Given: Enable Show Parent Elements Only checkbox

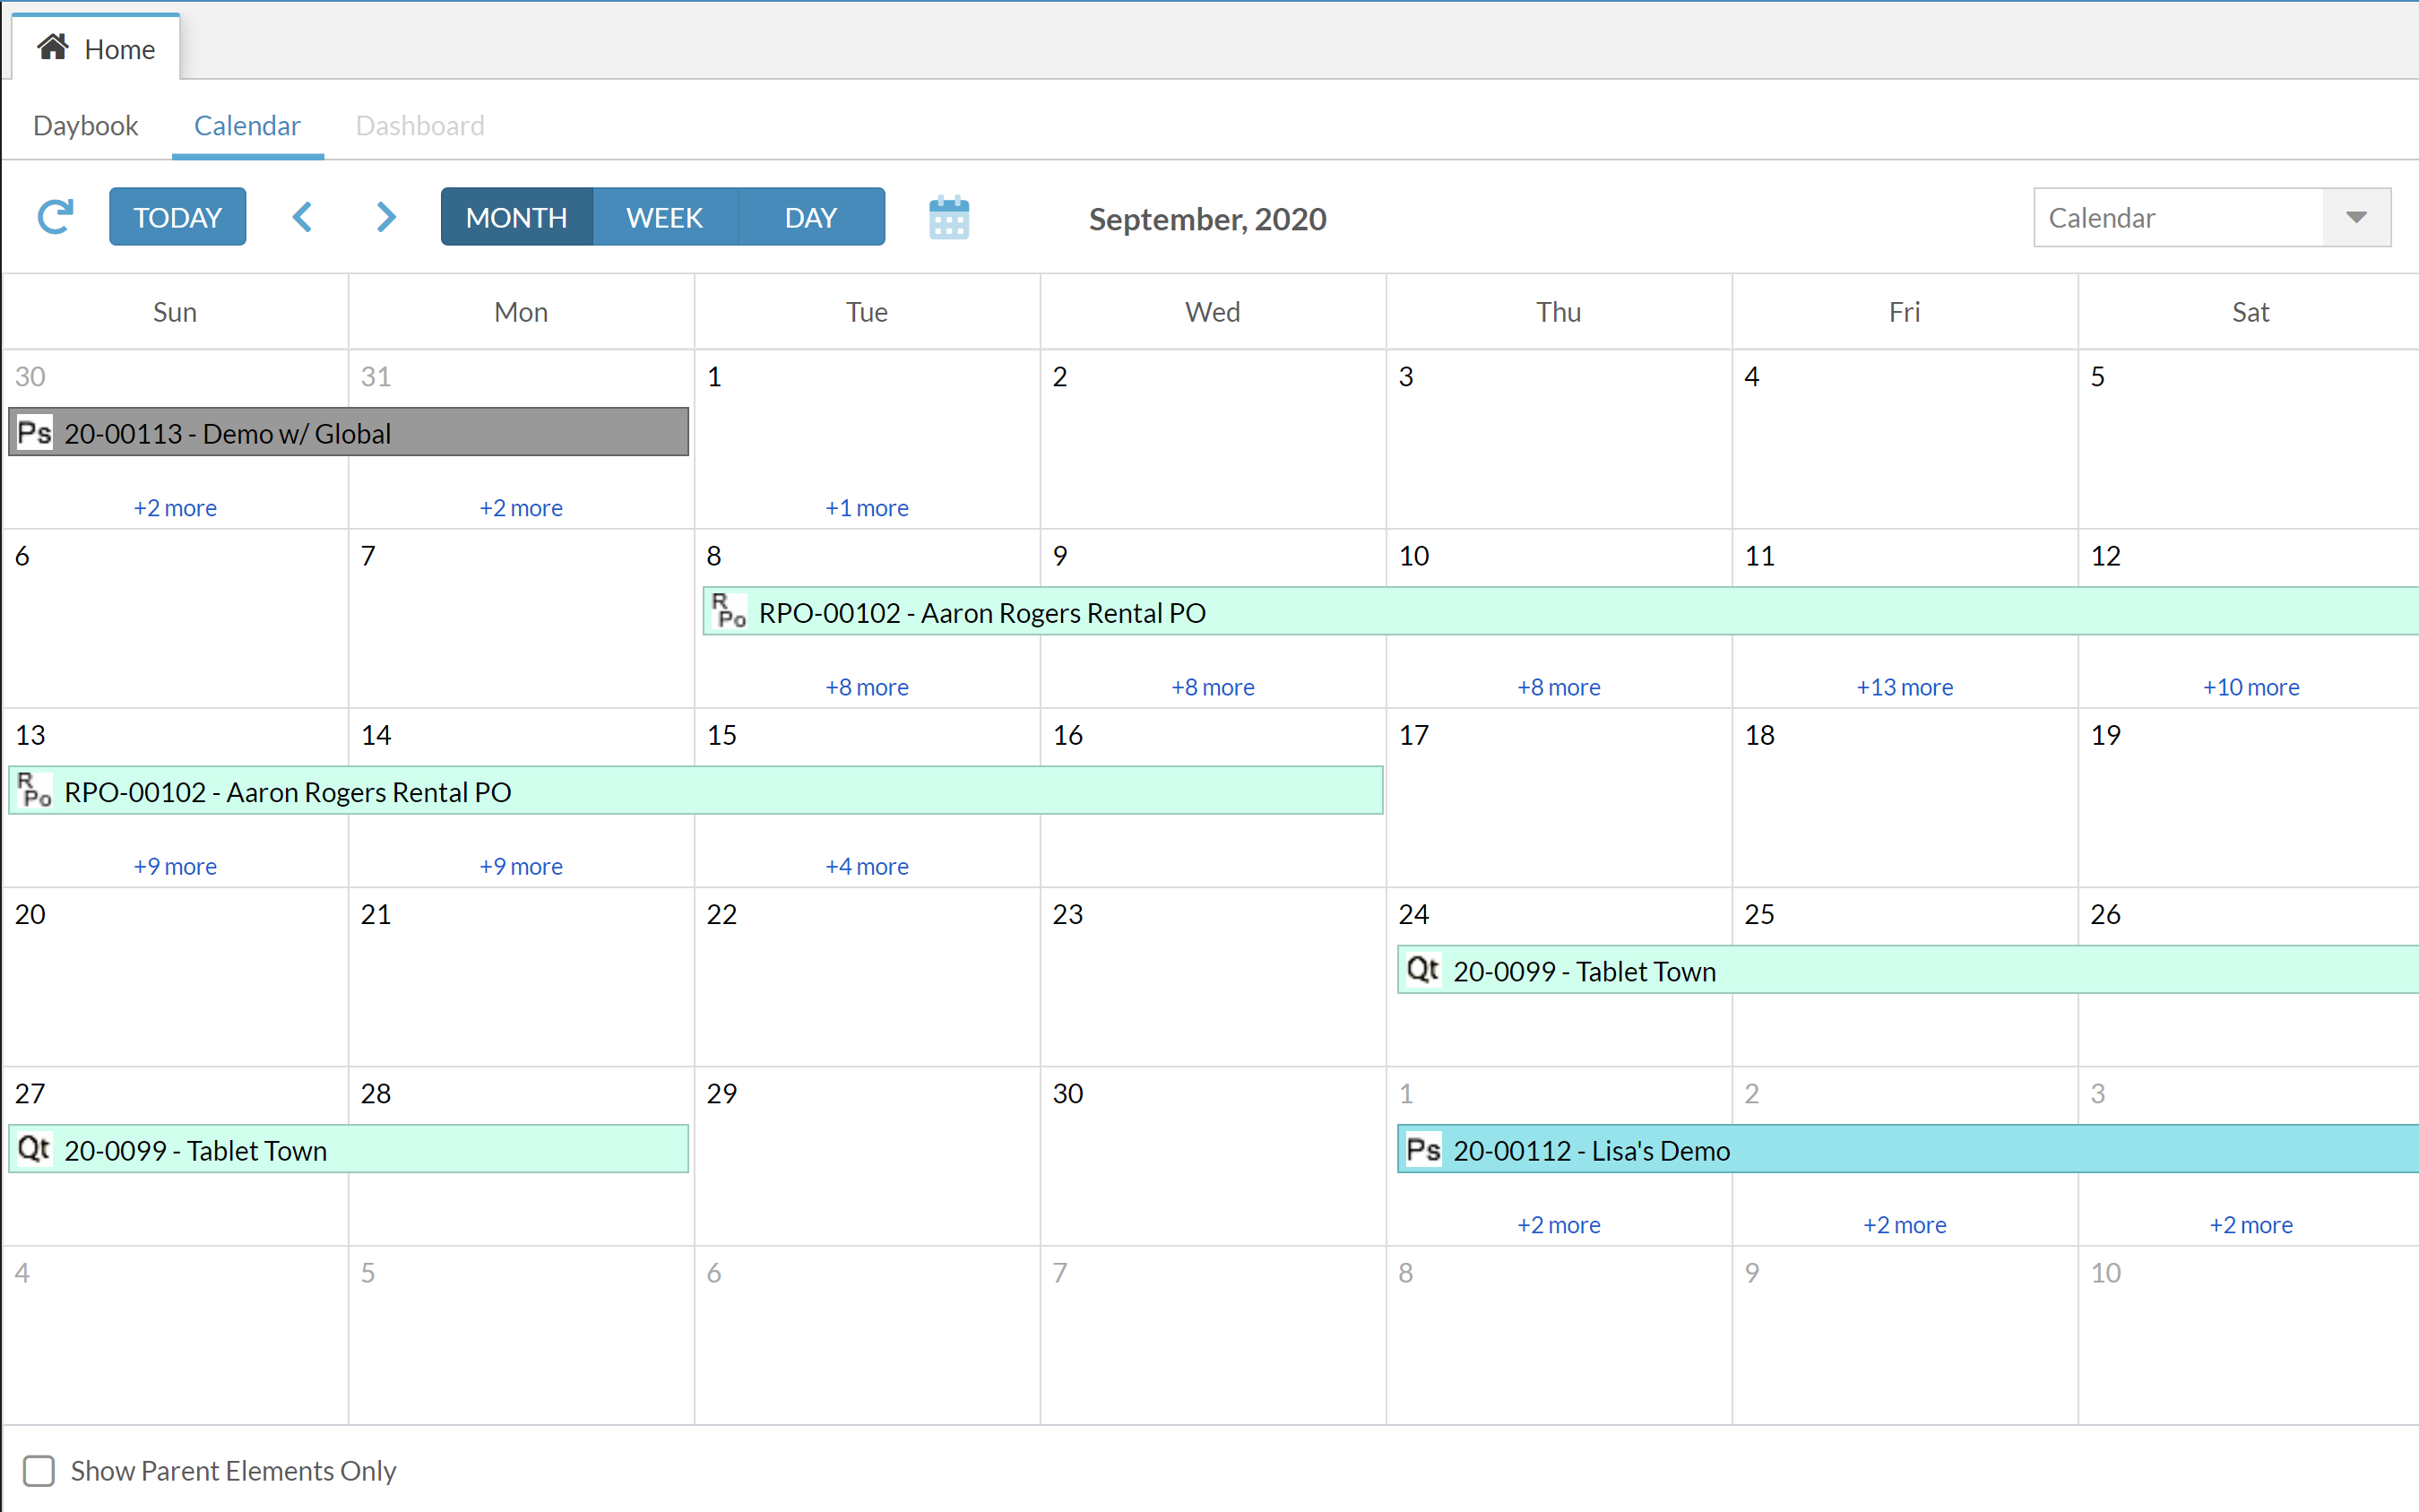Looking at the screenshot, I should (x=39, y=1470).
